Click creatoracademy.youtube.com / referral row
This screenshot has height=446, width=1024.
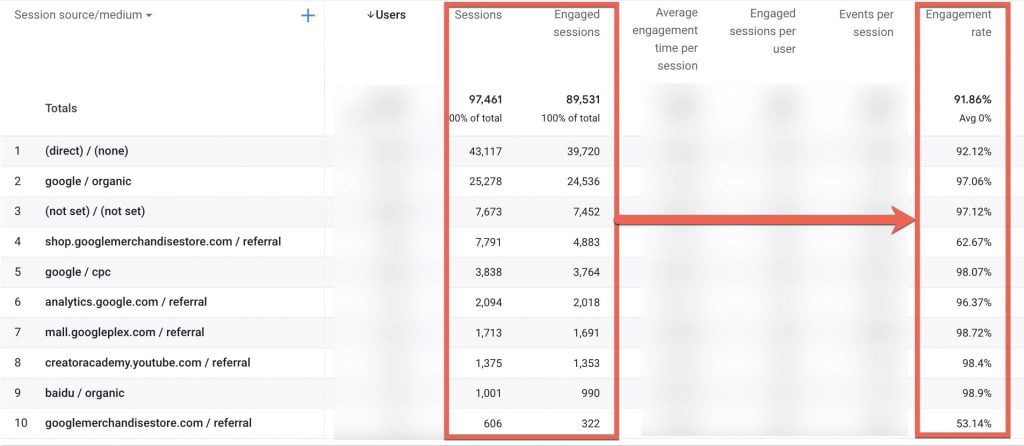148,362
